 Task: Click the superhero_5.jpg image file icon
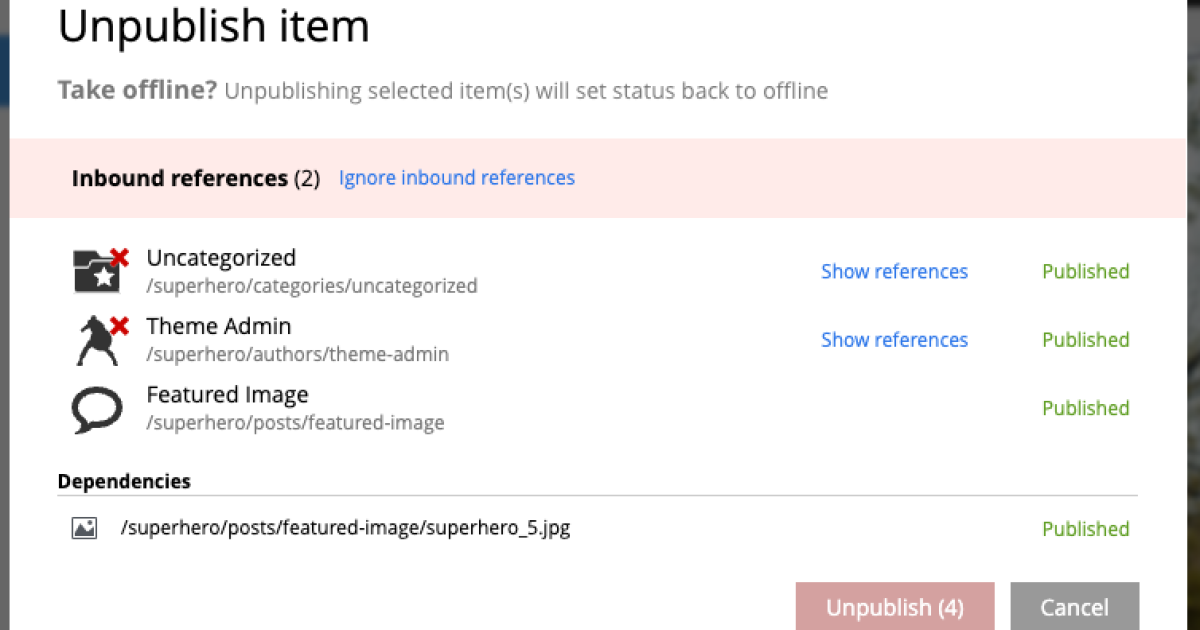click(84, 529)
